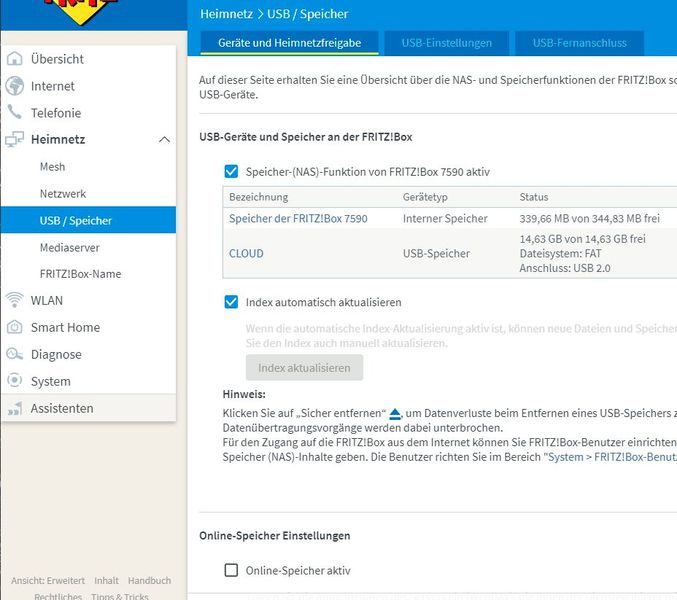Click the Smart Home icon
The height and width of the screenshot is (600, 677).
(15, 327)
